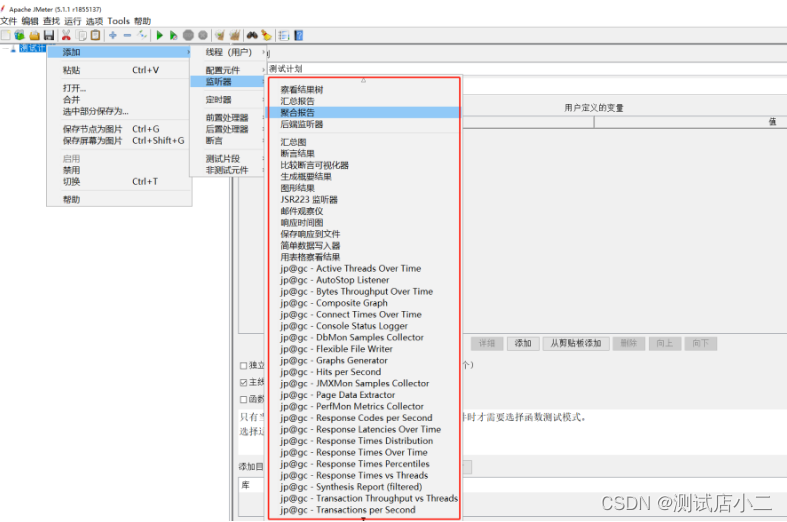Choose 汇总报告 from the listener menu
Image resolution: width=787 pixels, height=522 pixels.
point(364,101)
